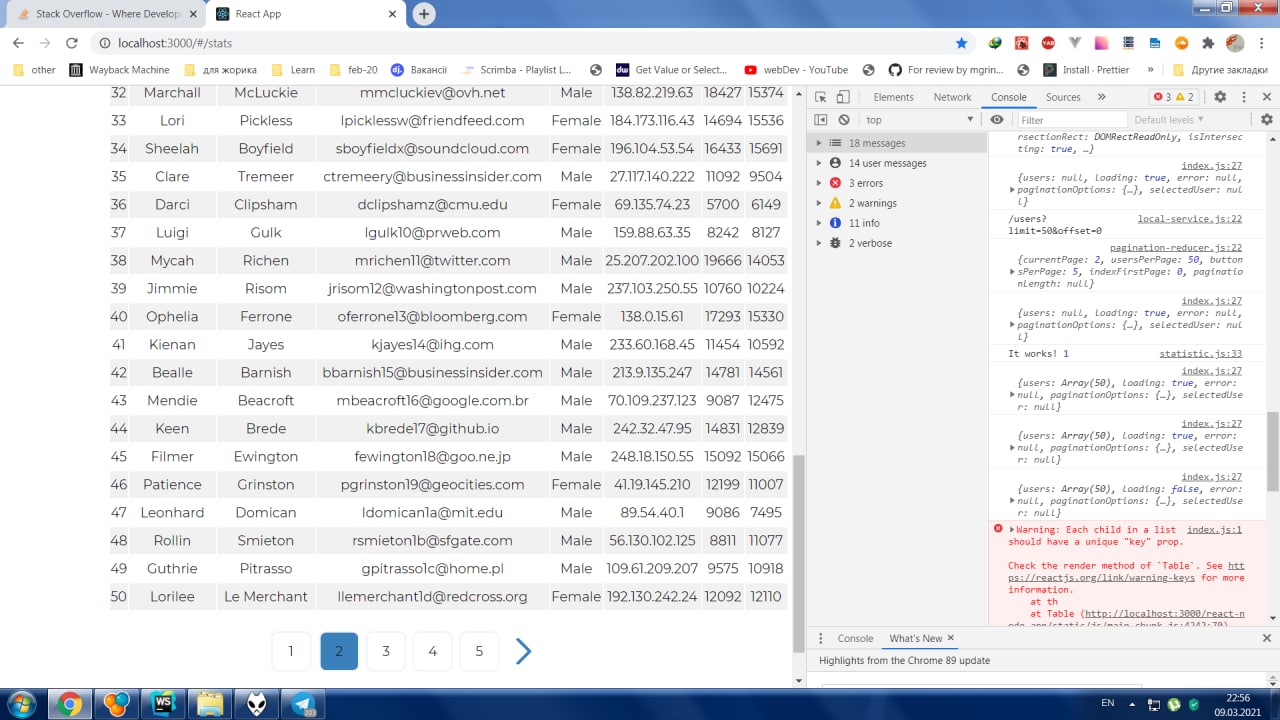The image size is (1280, 720).
Task: Open the top context dropdown
Action: 919,120
